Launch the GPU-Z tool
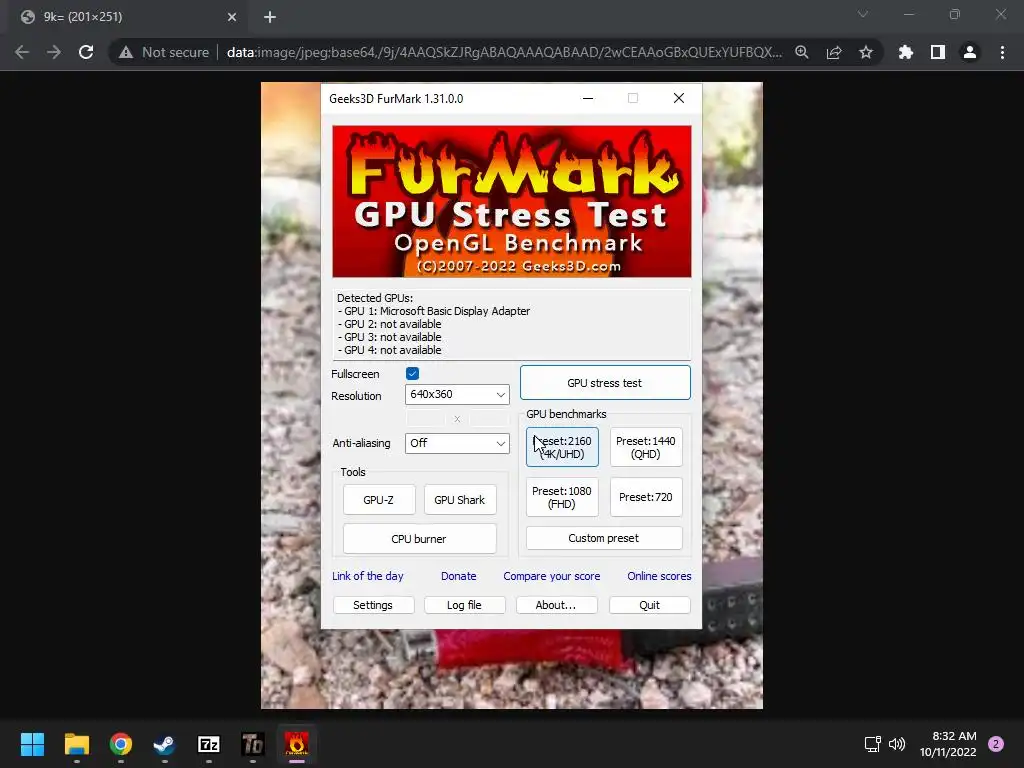The height and width of the screenshot is (768, 1024). click(x=379, y=500)
